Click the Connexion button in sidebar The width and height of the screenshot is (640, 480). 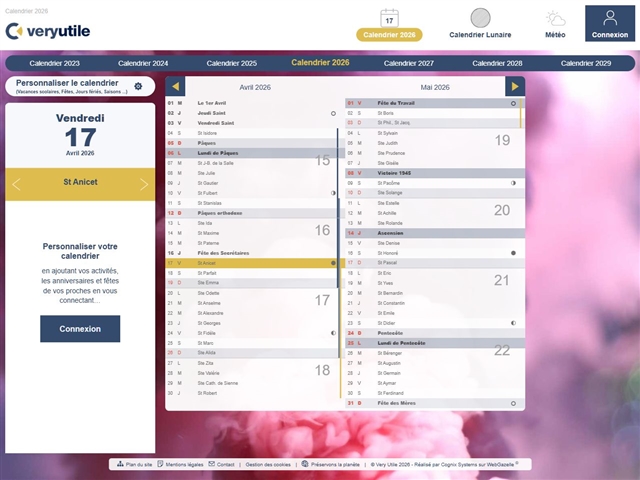point(80,329)
